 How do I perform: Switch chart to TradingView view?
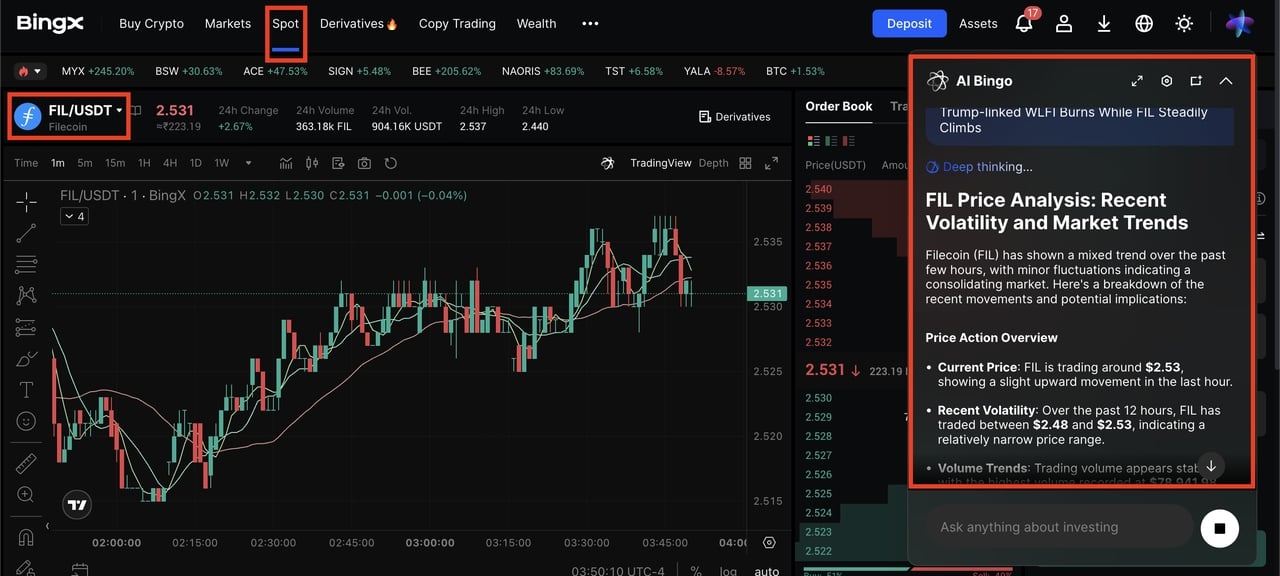pyautogui.click(x=661, y=163)
